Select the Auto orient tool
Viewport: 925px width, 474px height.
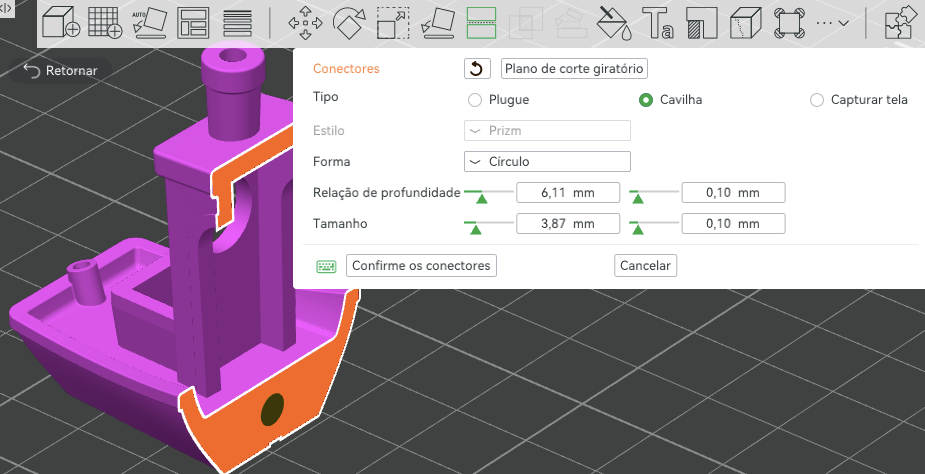point(150,22)
